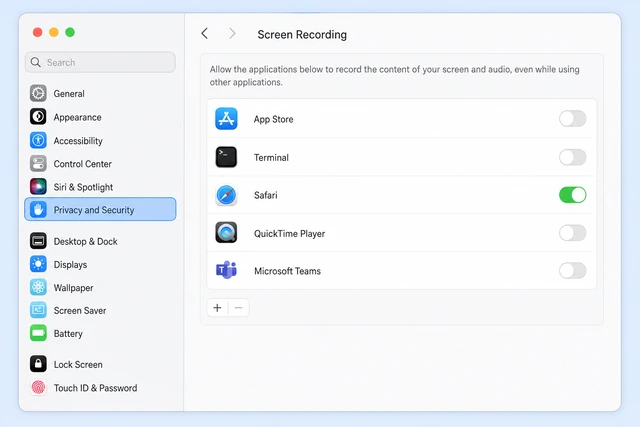Image resolution: width=640 pixels, height=427 pixels.
Task: Select Privacy and Security label
Action: pos(94,210)
